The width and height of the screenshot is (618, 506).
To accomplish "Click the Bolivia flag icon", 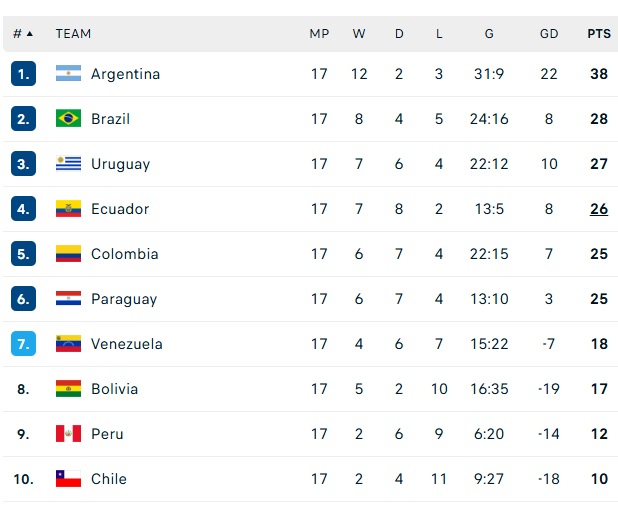I will tap(68, 389).
